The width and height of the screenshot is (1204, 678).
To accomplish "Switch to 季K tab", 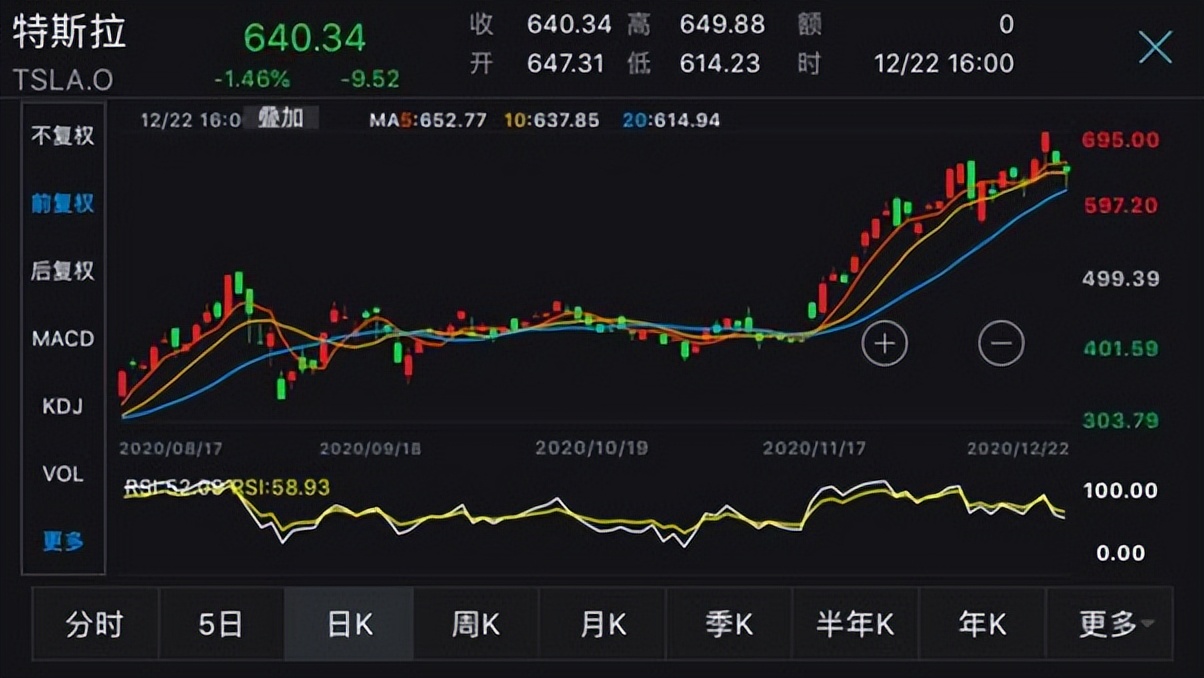I will [728, 625].
